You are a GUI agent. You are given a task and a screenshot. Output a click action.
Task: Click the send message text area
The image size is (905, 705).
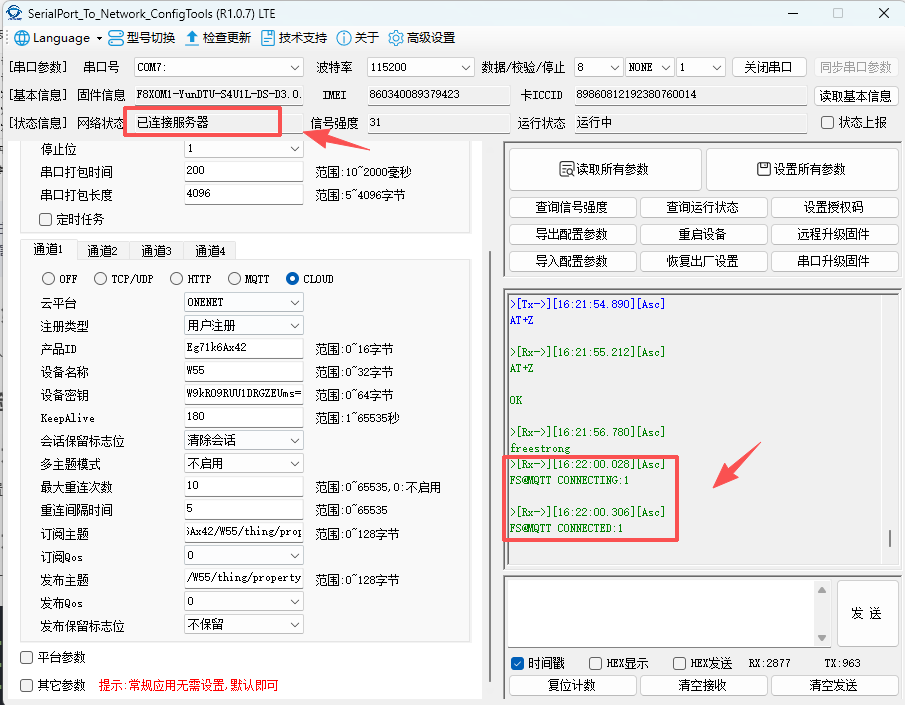pyautogui.click(x=661, y=613)
